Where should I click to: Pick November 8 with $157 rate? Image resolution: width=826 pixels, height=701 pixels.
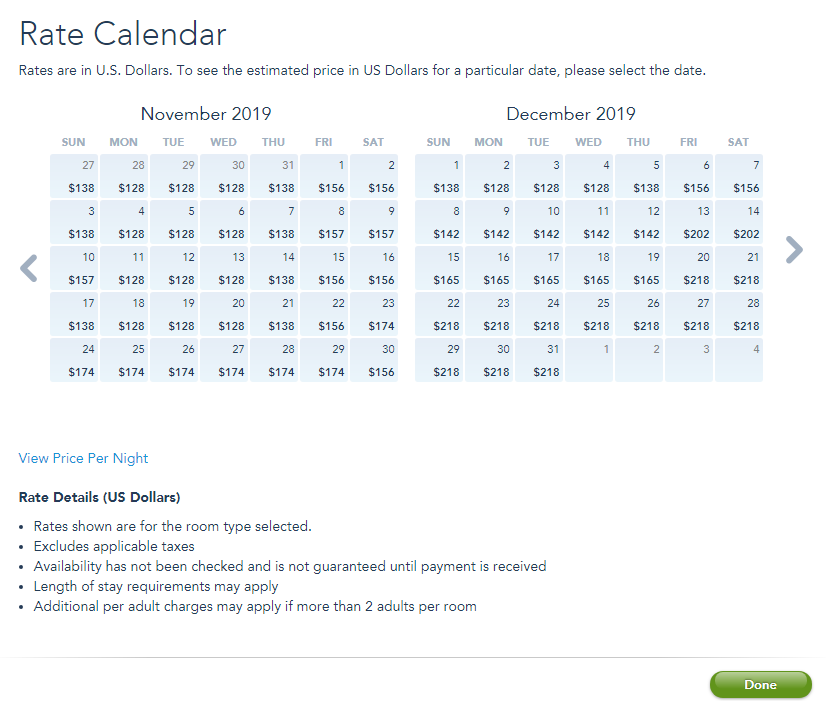click(x=324, y=223)
